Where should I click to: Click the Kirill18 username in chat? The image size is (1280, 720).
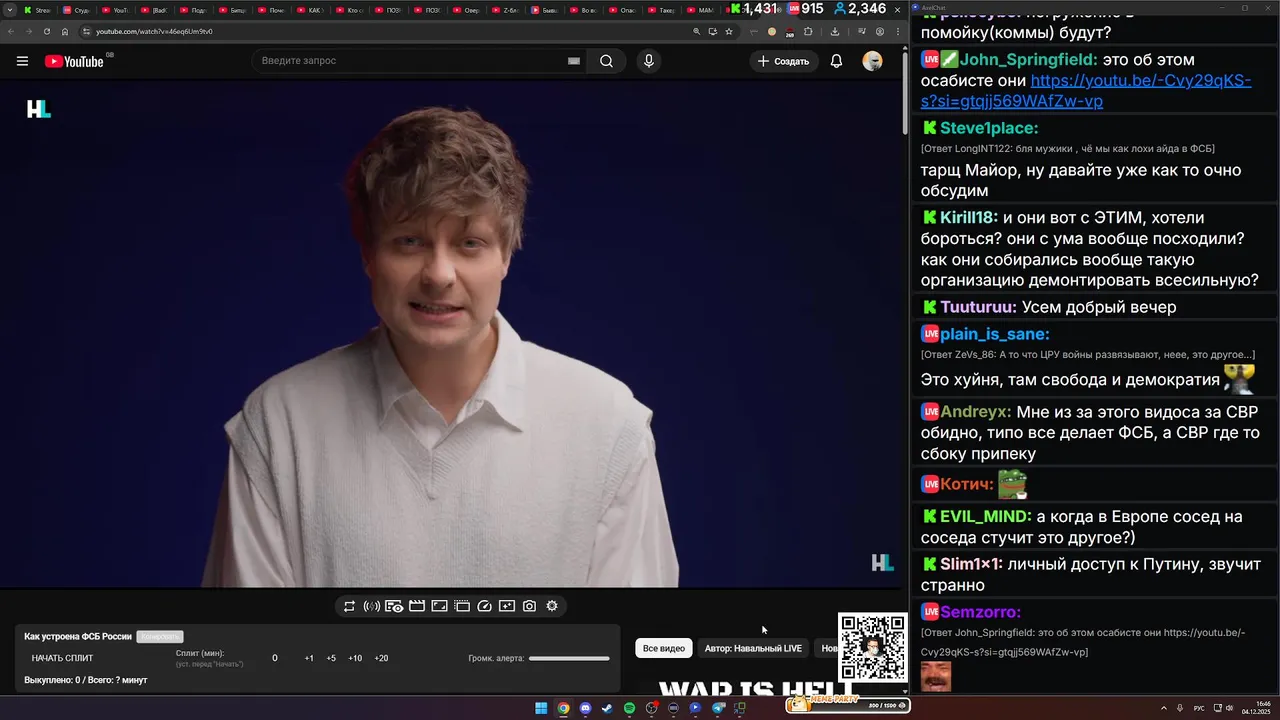[969, 217]
